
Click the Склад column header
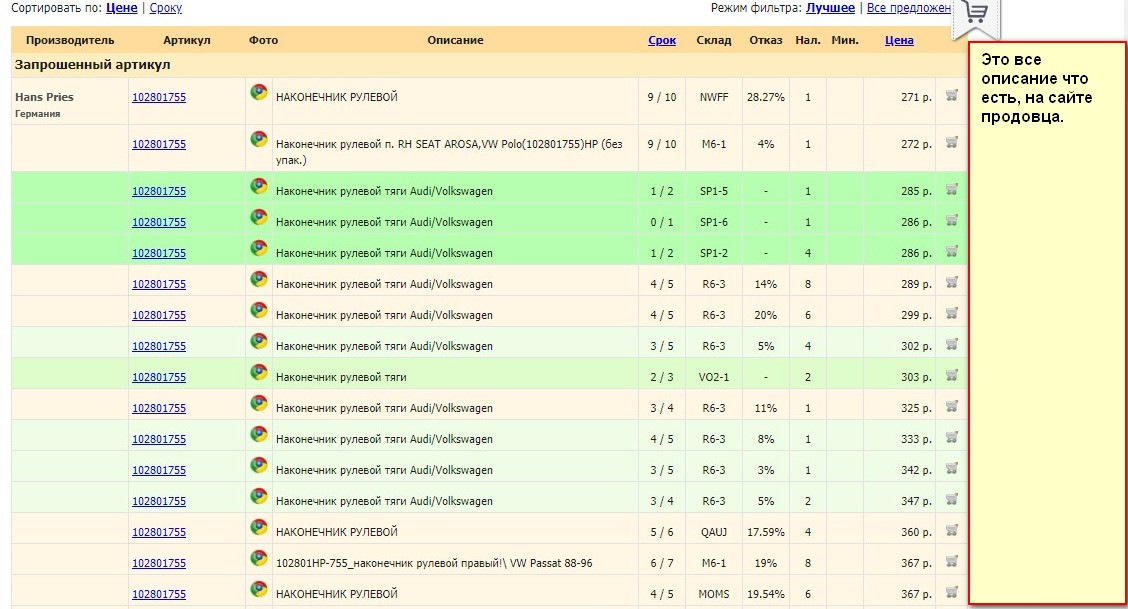tap(714, 40)
